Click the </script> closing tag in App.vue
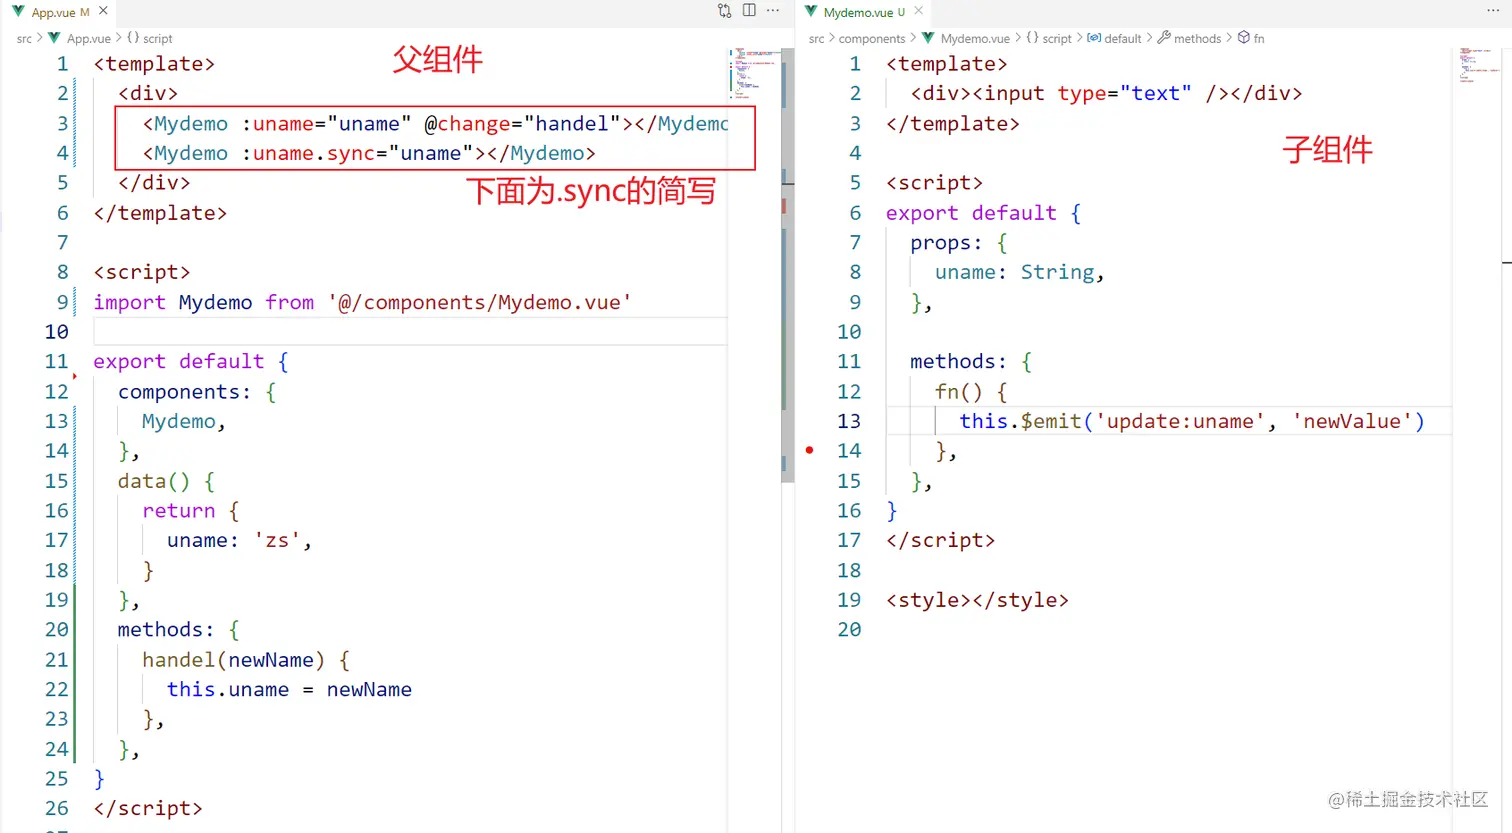 148,808
